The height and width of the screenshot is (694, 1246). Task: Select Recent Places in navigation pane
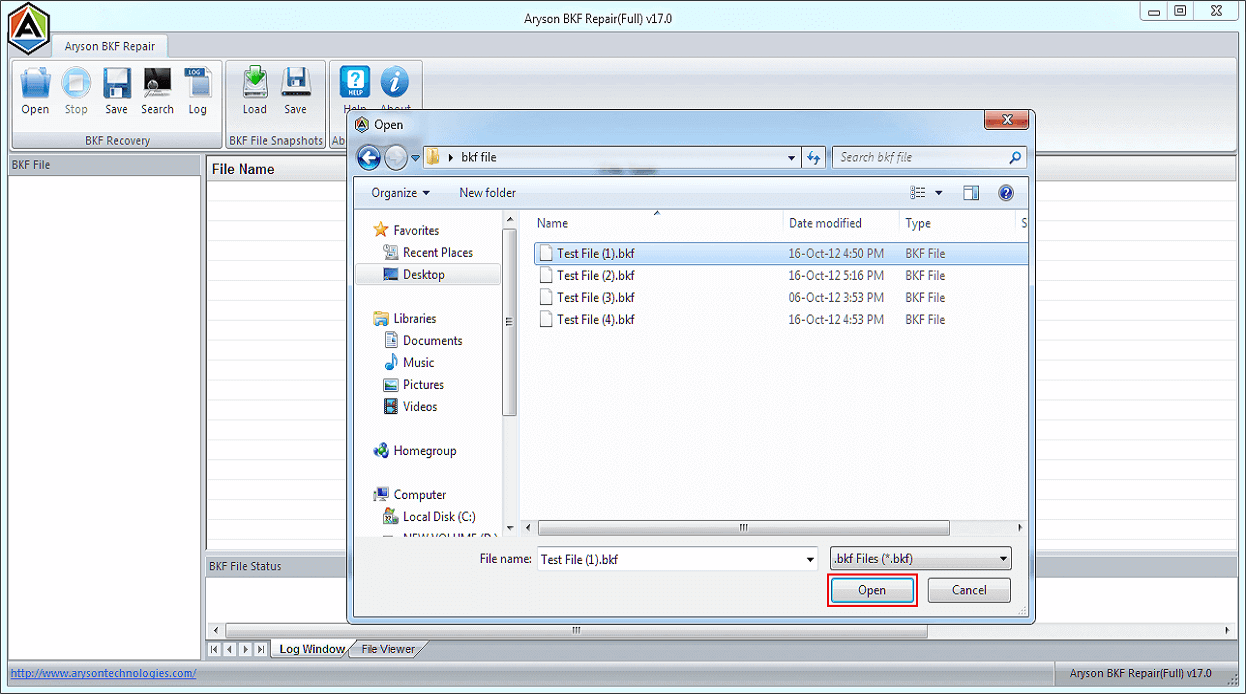click(428, 252)
